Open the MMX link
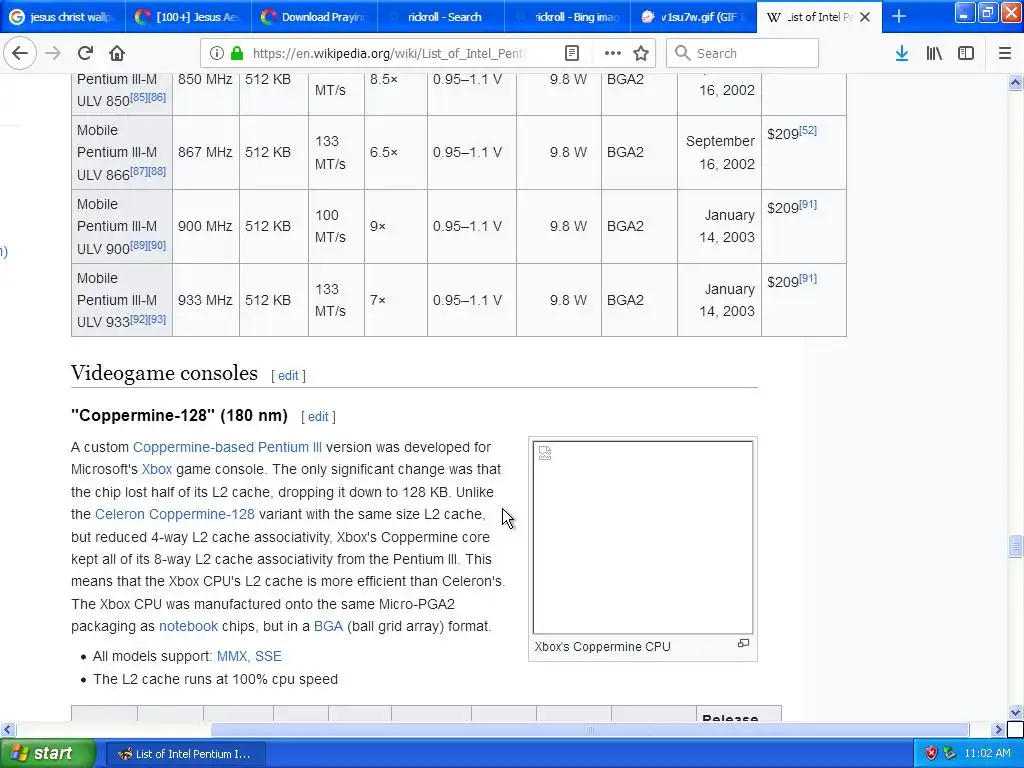This screenshot has width=1024, height=768. point(233,656)
